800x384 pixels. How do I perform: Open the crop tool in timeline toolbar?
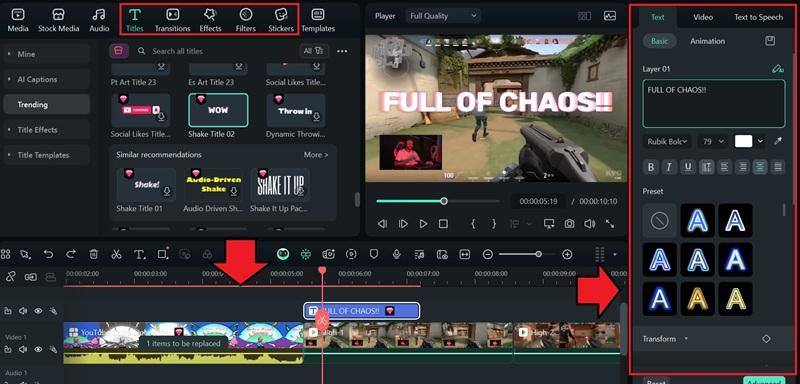click(162, 254)
